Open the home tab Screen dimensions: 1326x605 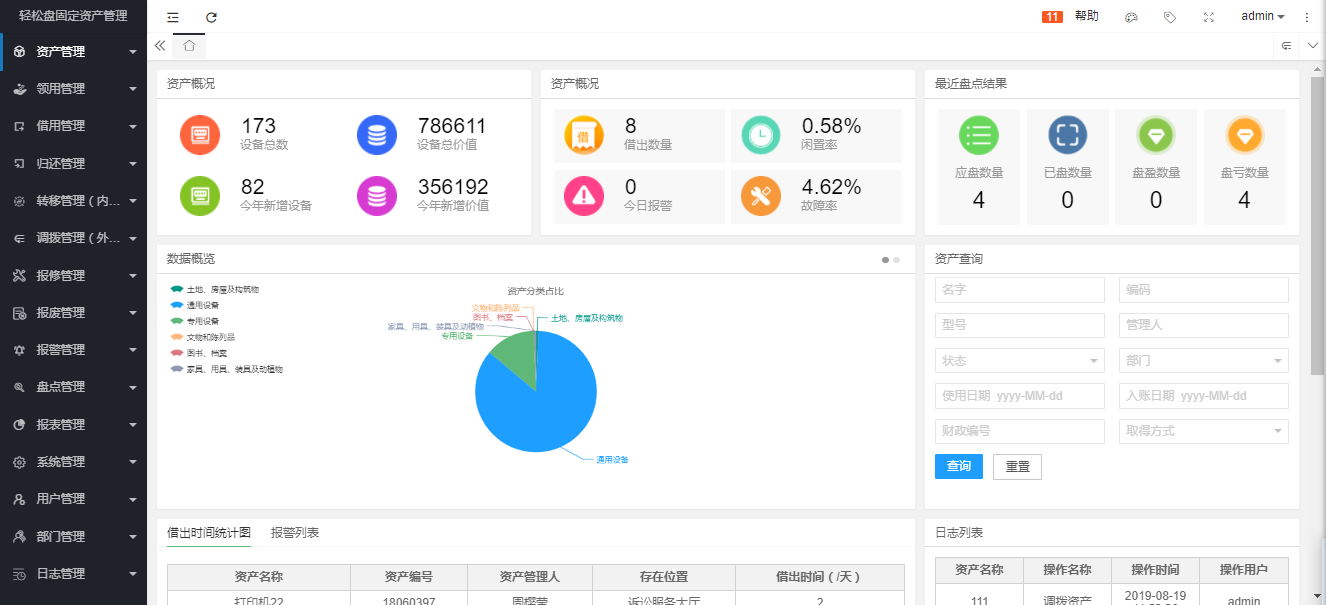(x=189, y=46)
